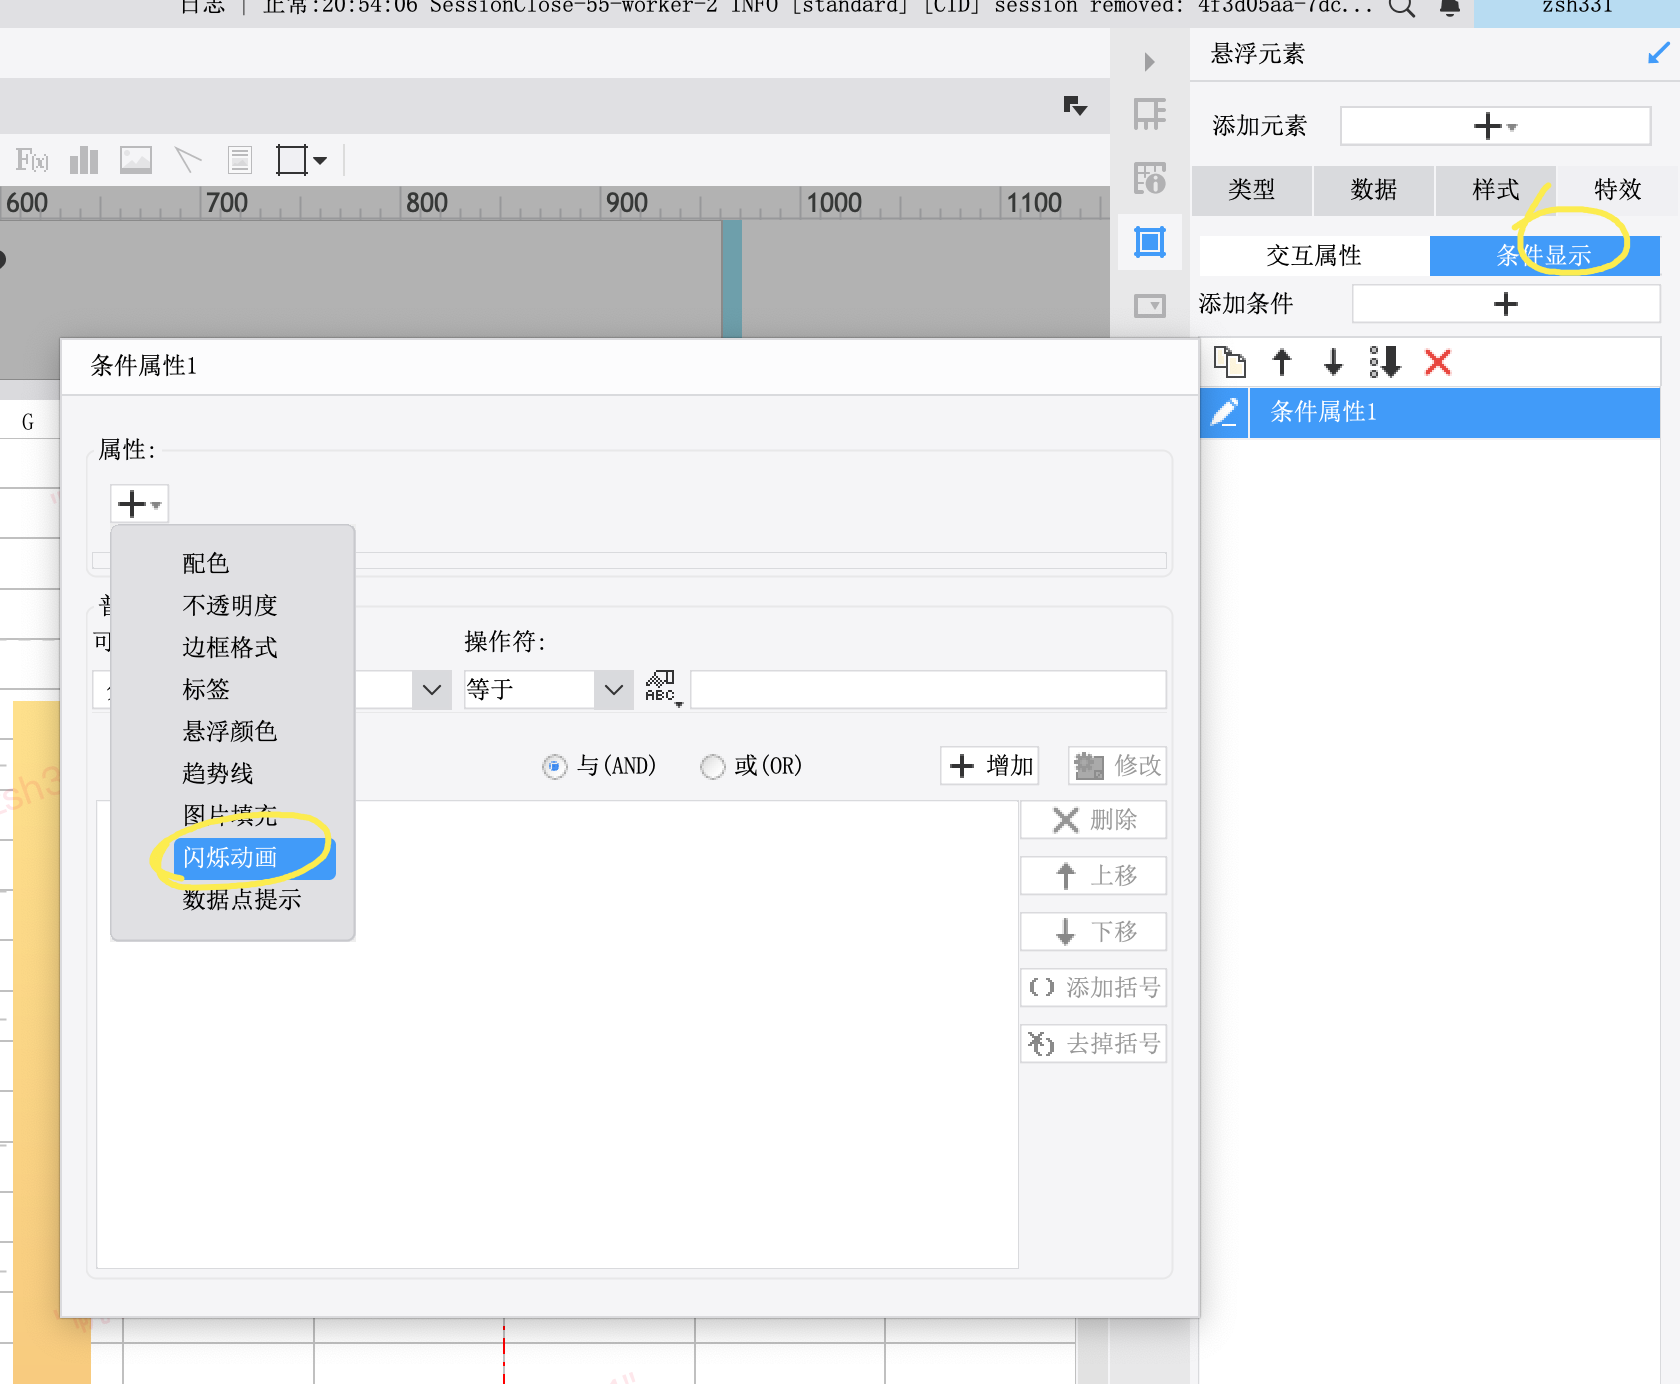Expand the field name dropdown arrow
Screen dimensions: 1680x1384
pyautogui.click(x=432, y=690)
